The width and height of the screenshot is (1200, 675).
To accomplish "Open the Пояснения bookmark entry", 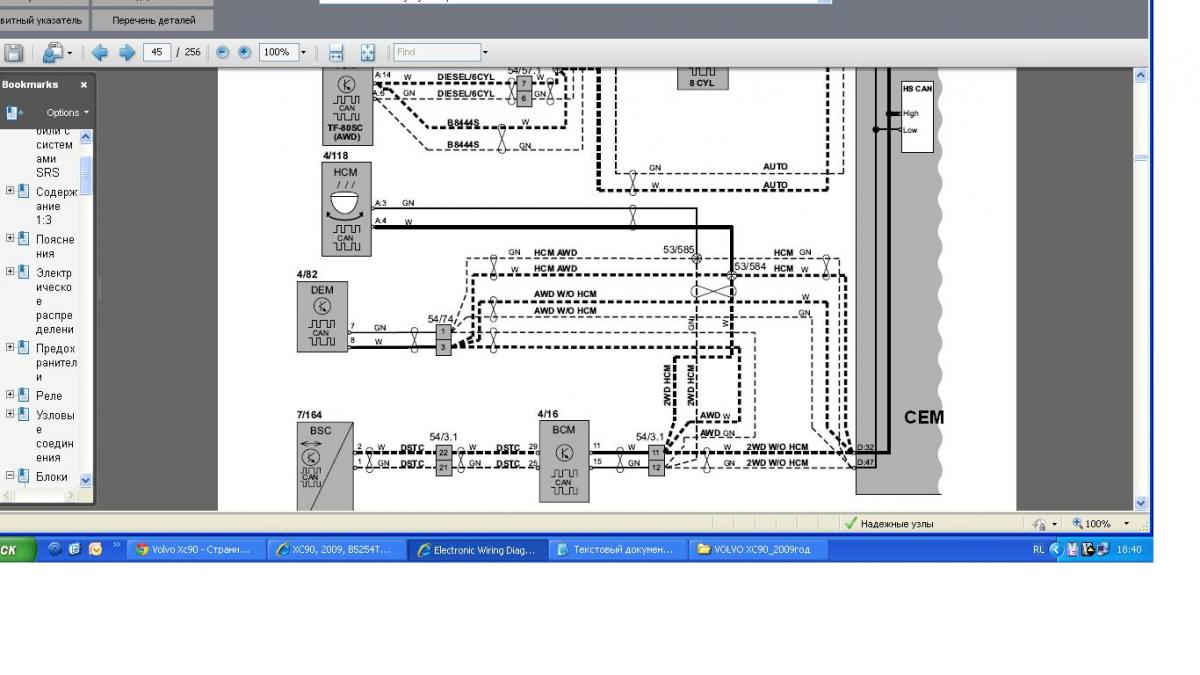I will (55, 246).
